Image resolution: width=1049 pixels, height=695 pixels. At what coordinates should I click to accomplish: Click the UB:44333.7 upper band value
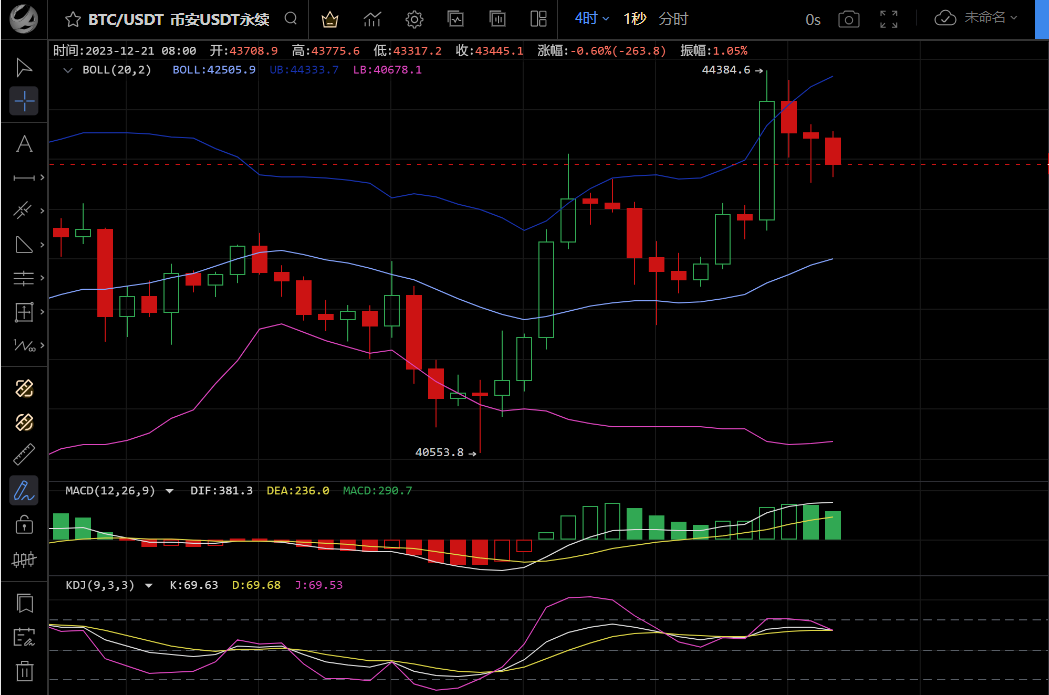[x=304, y=70]
